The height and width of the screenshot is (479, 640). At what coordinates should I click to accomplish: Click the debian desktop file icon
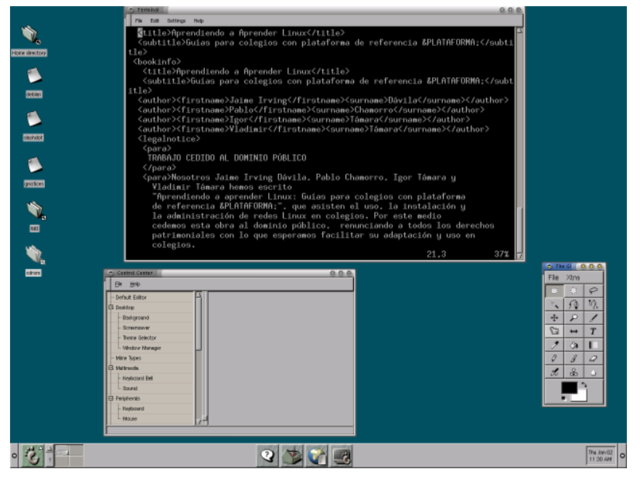33,83
